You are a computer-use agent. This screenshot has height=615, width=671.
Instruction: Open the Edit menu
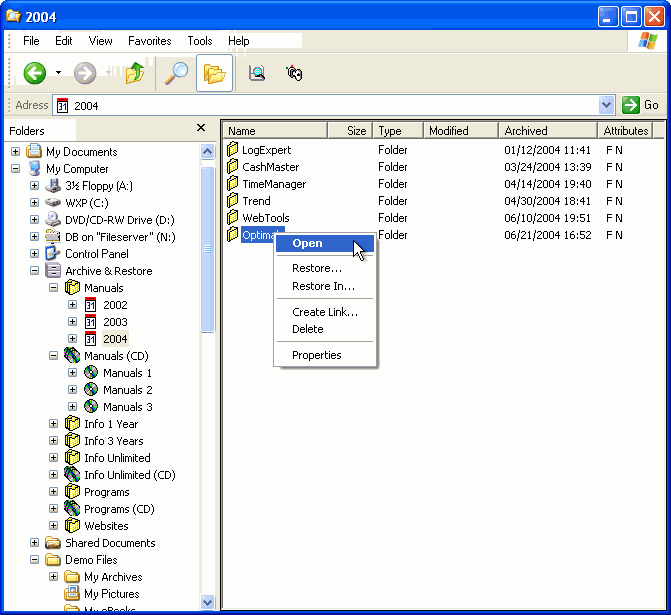64,41
